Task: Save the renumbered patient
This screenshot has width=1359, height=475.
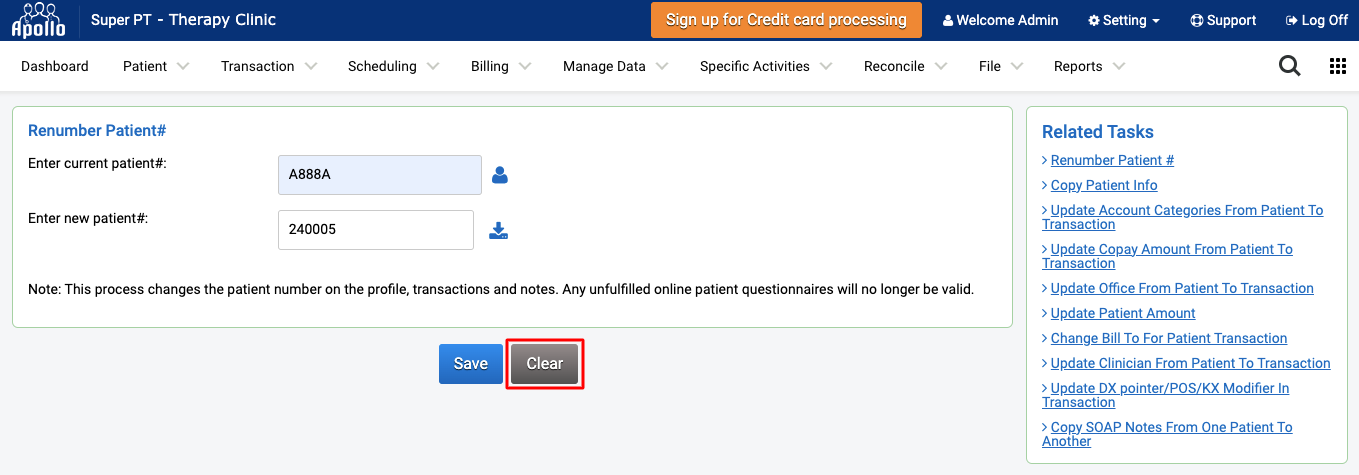Action: coord(471,364)
